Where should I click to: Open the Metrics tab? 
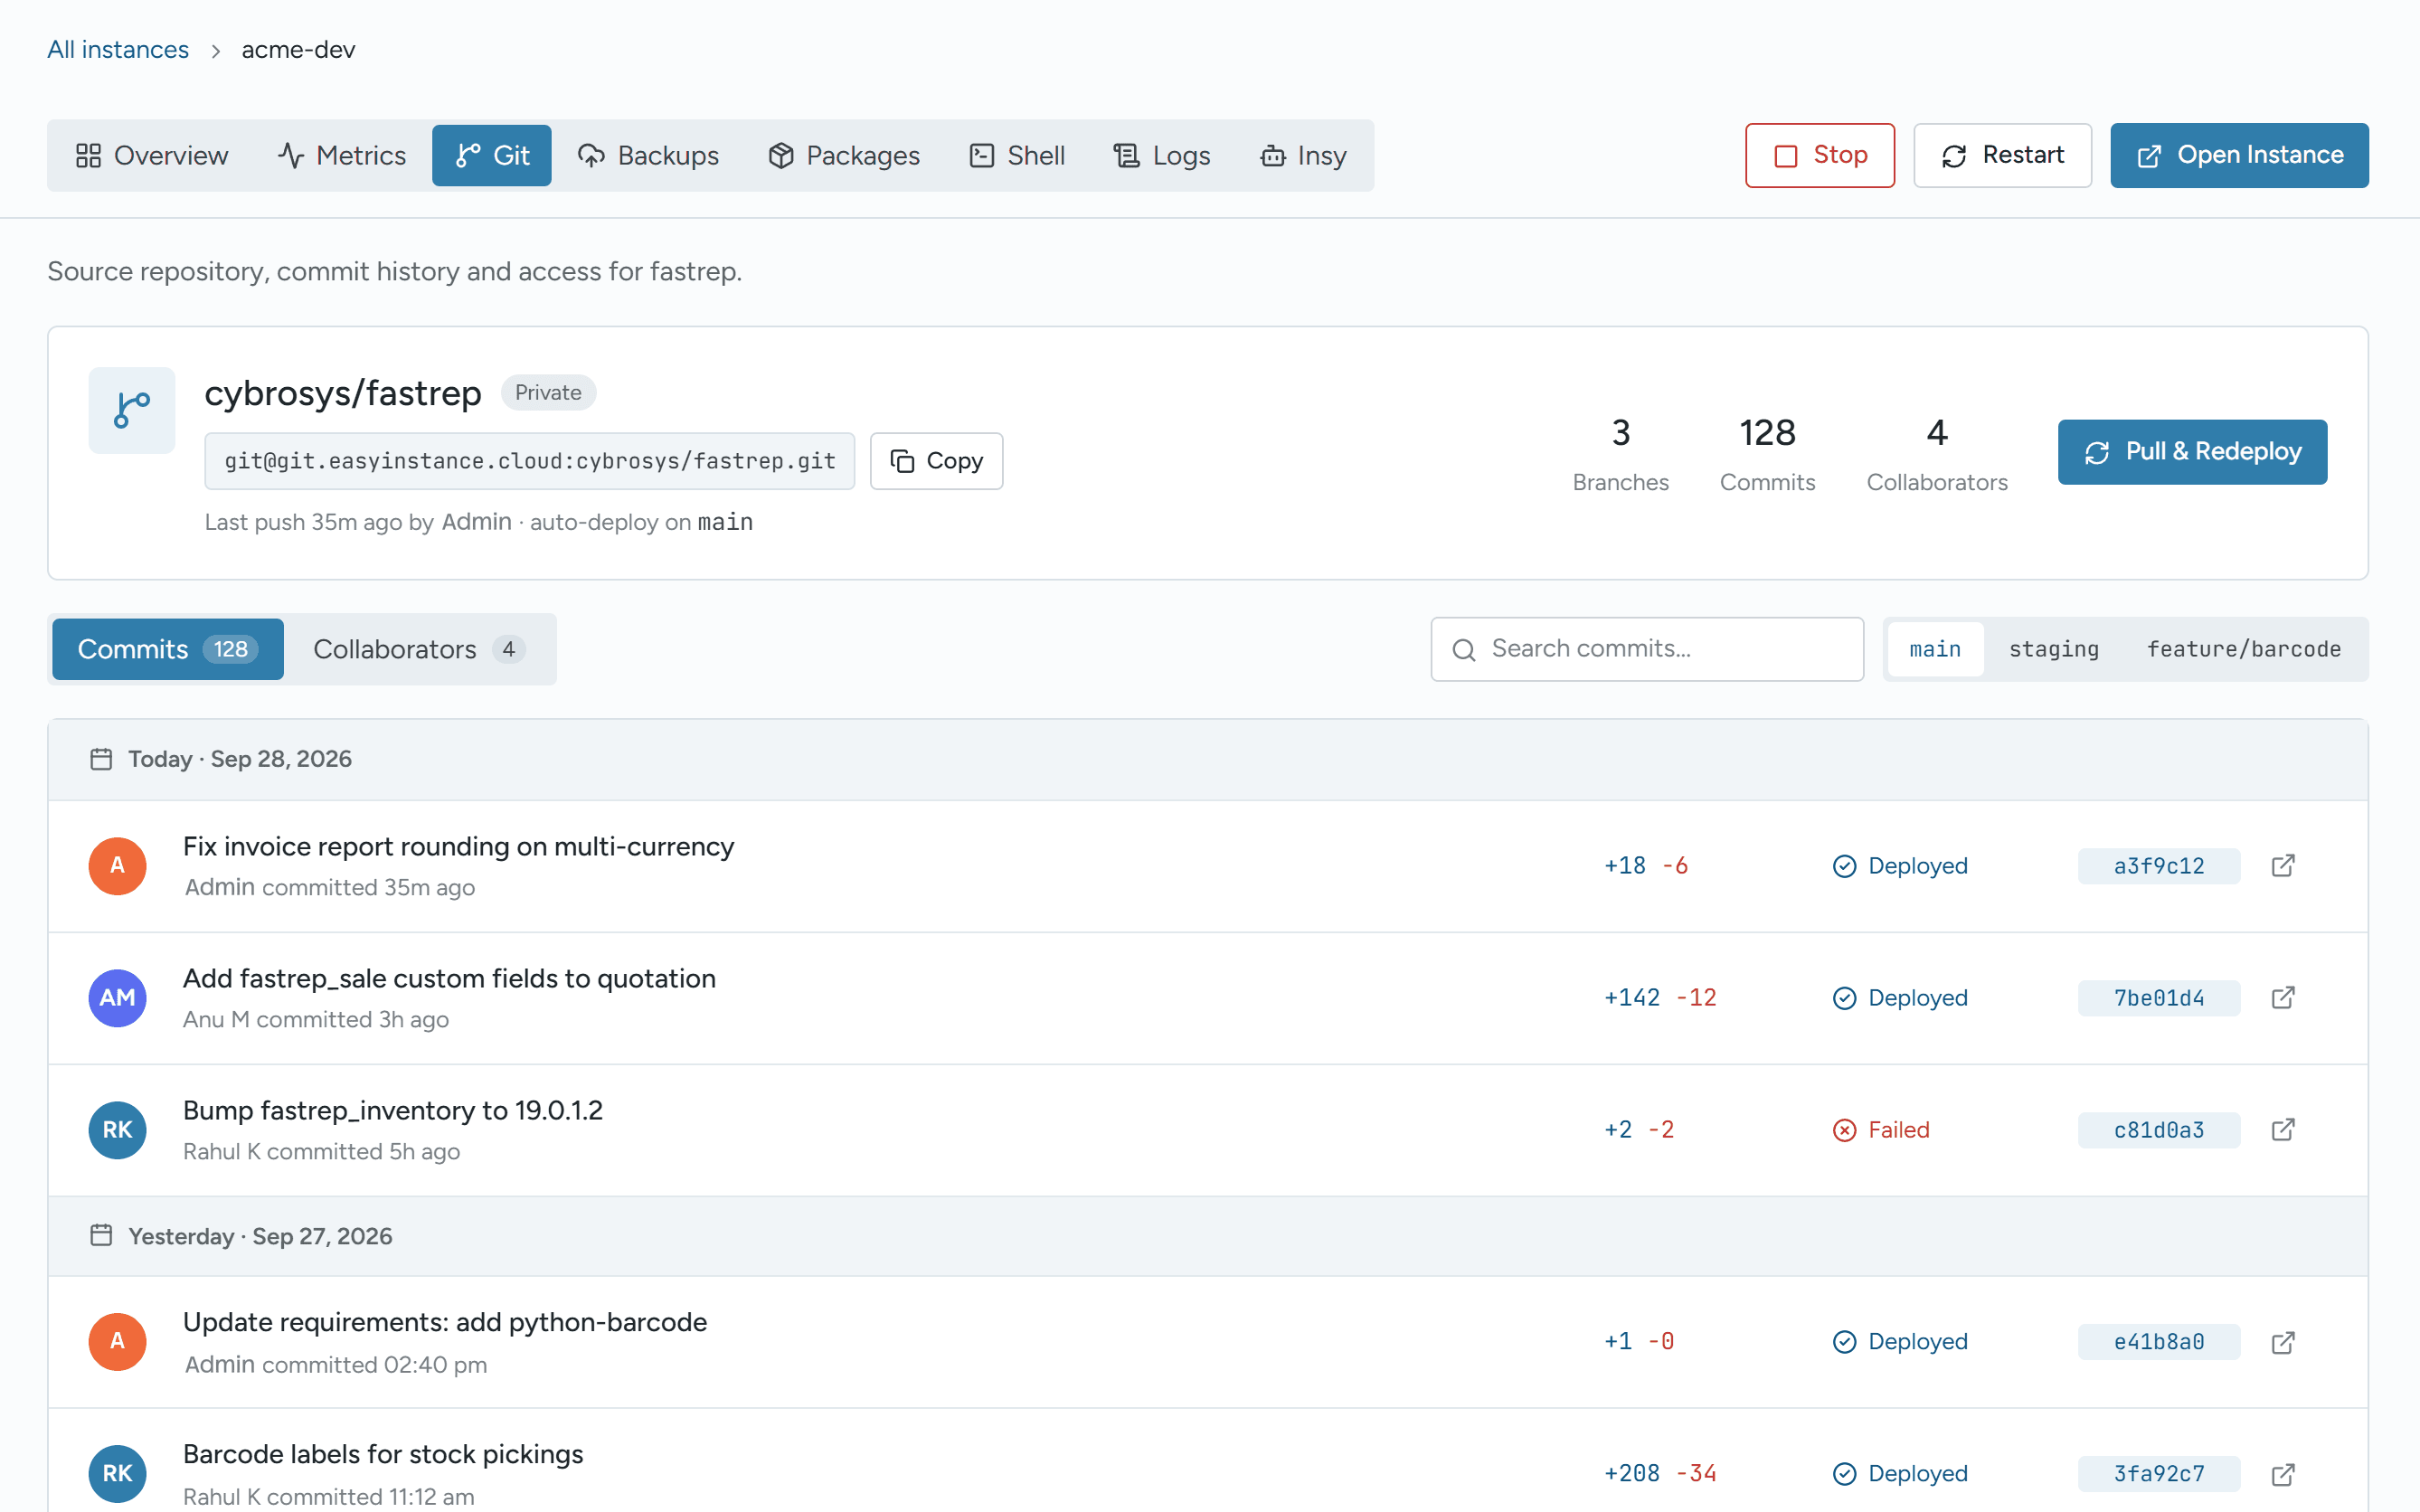pos(342,155)
